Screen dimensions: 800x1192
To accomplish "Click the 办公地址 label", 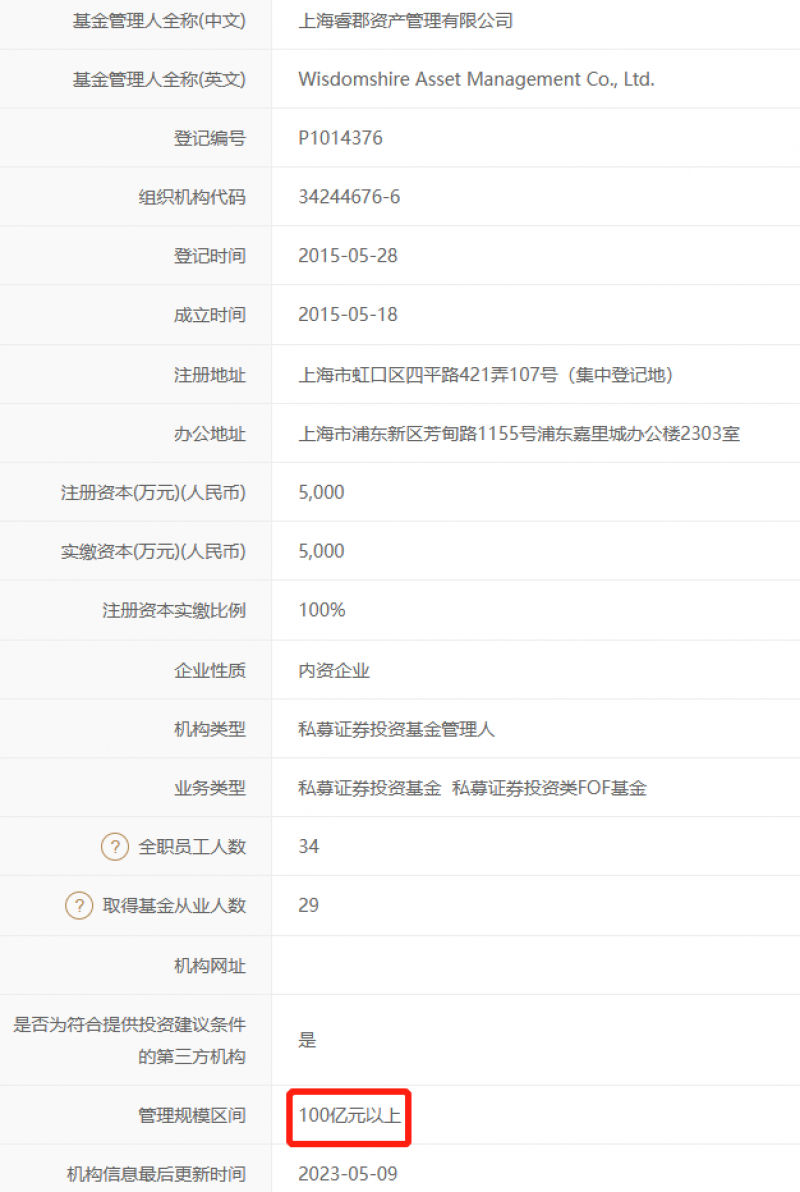I will pos(210,434).
